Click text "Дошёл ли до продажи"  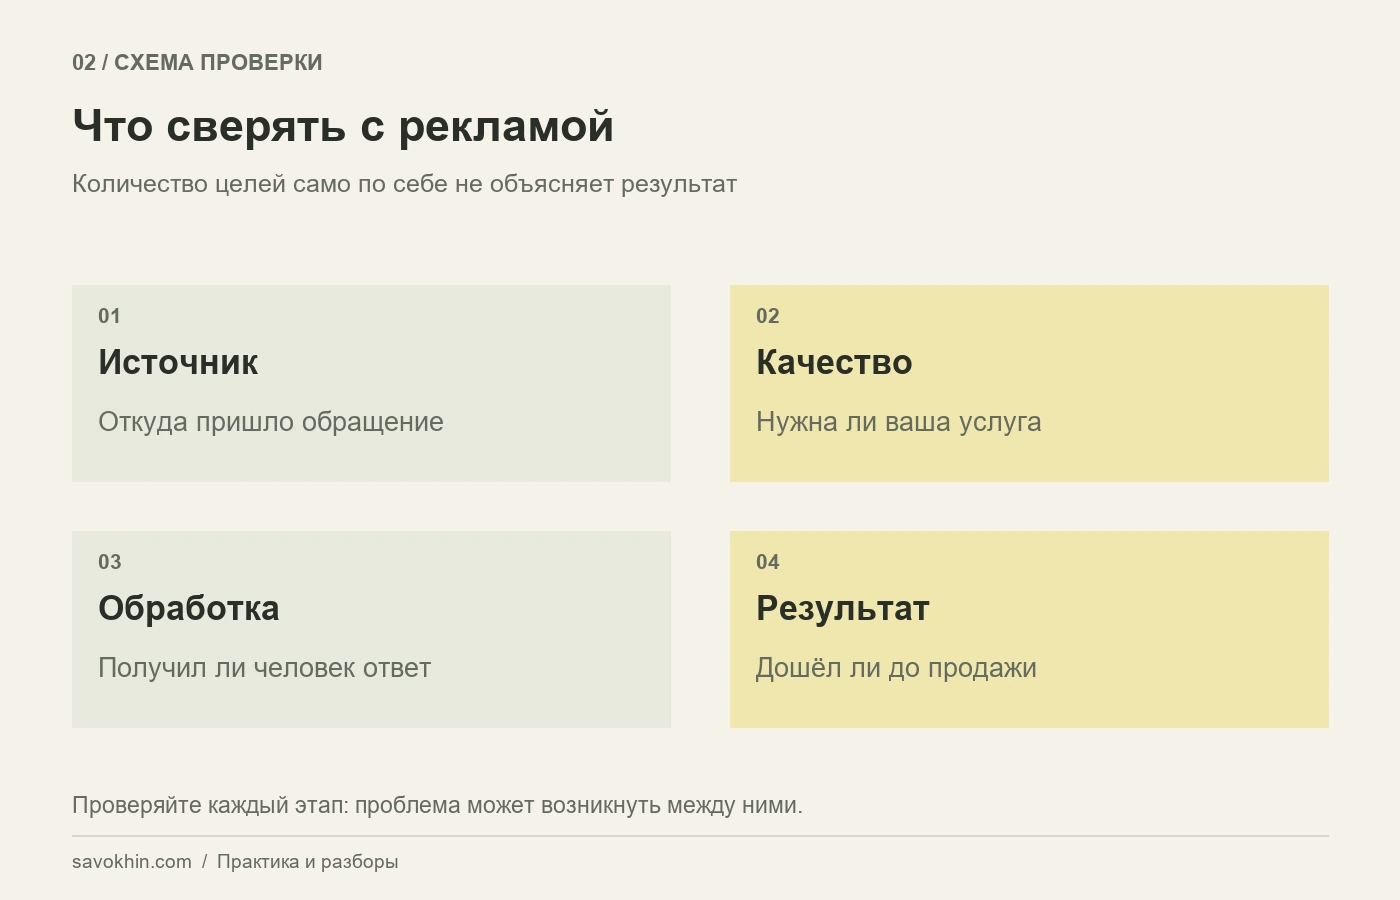896,668
